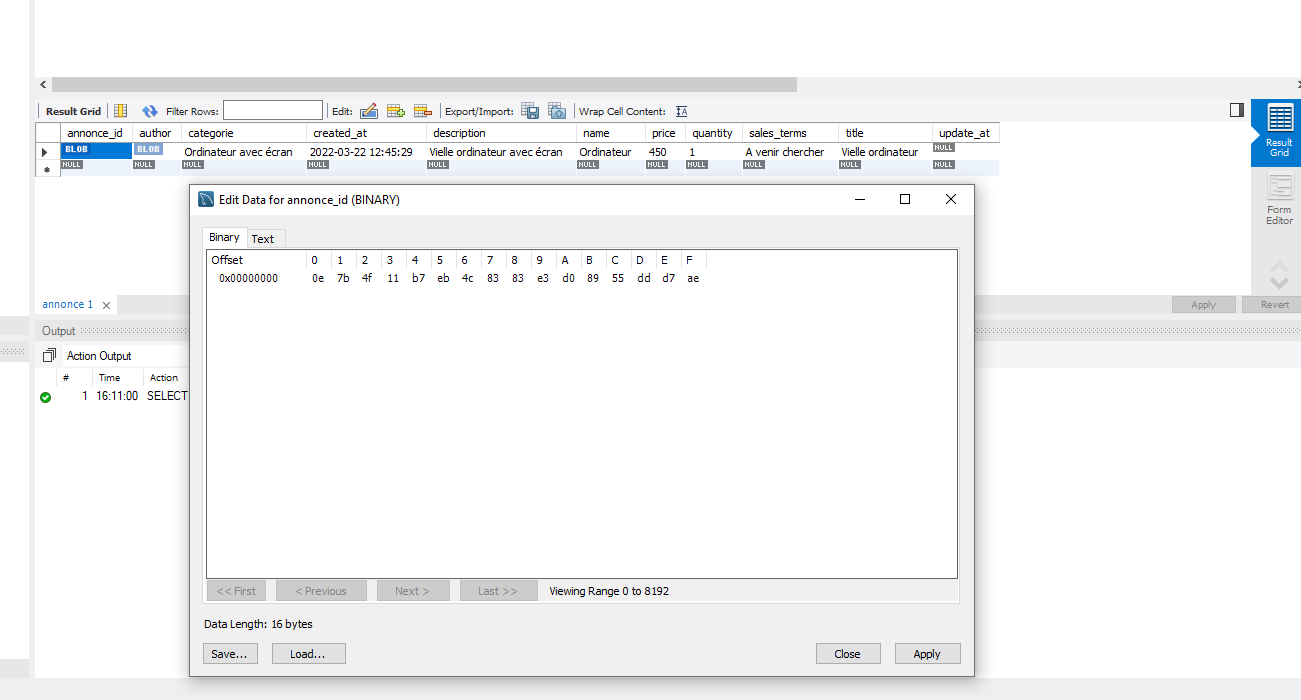This screenshot has width=1301, height=700.
Task: Click the created_at column header
Action: (366, 133)
